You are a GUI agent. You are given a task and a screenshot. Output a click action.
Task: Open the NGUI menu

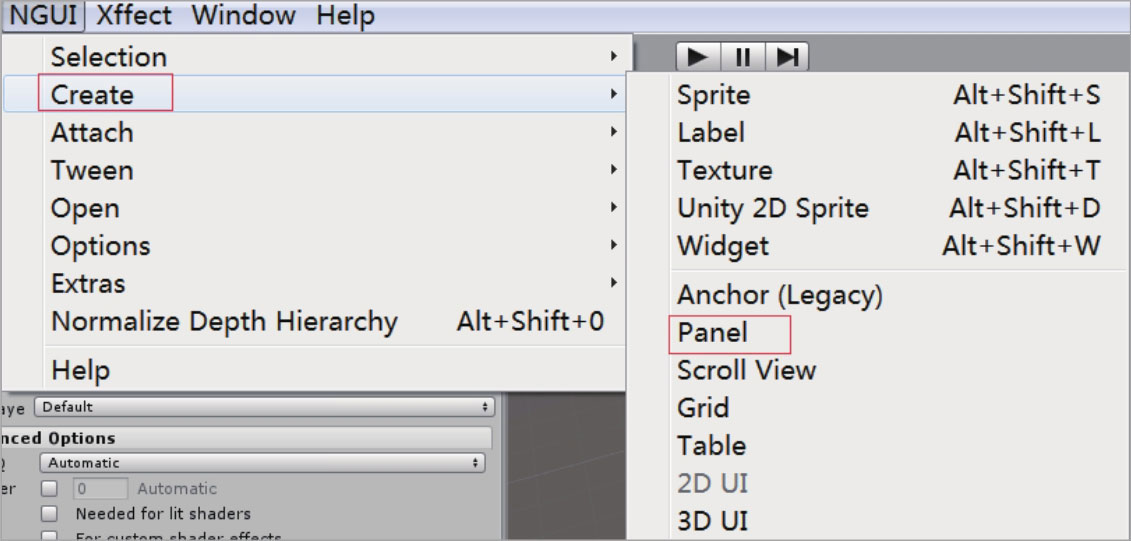point(44,16)
